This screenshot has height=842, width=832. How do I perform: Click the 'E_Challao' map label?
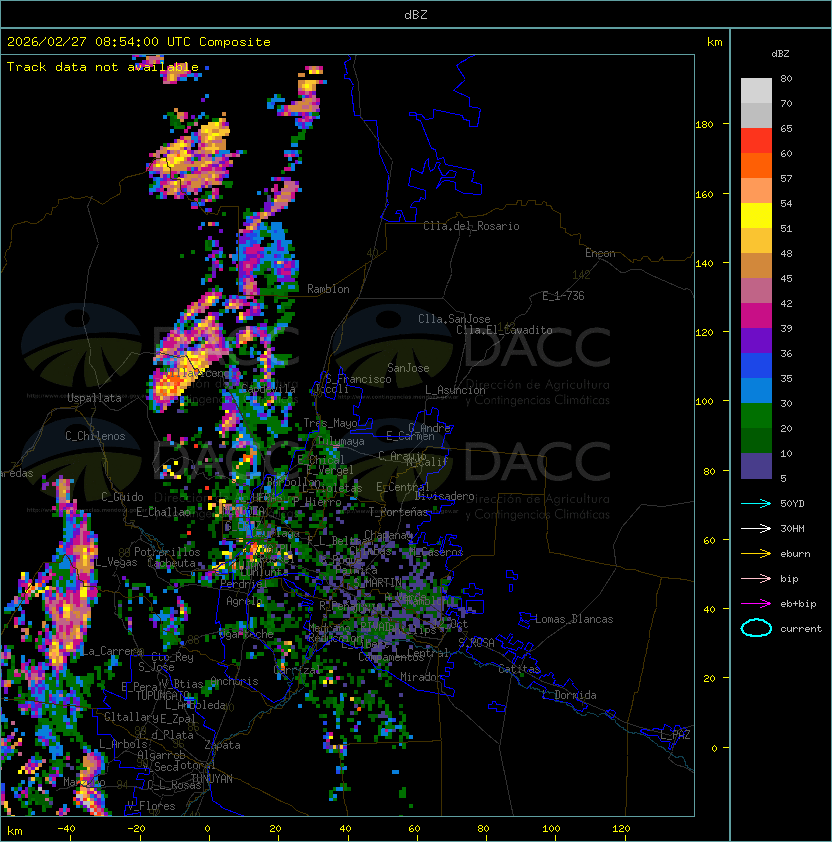coord(163,512)
